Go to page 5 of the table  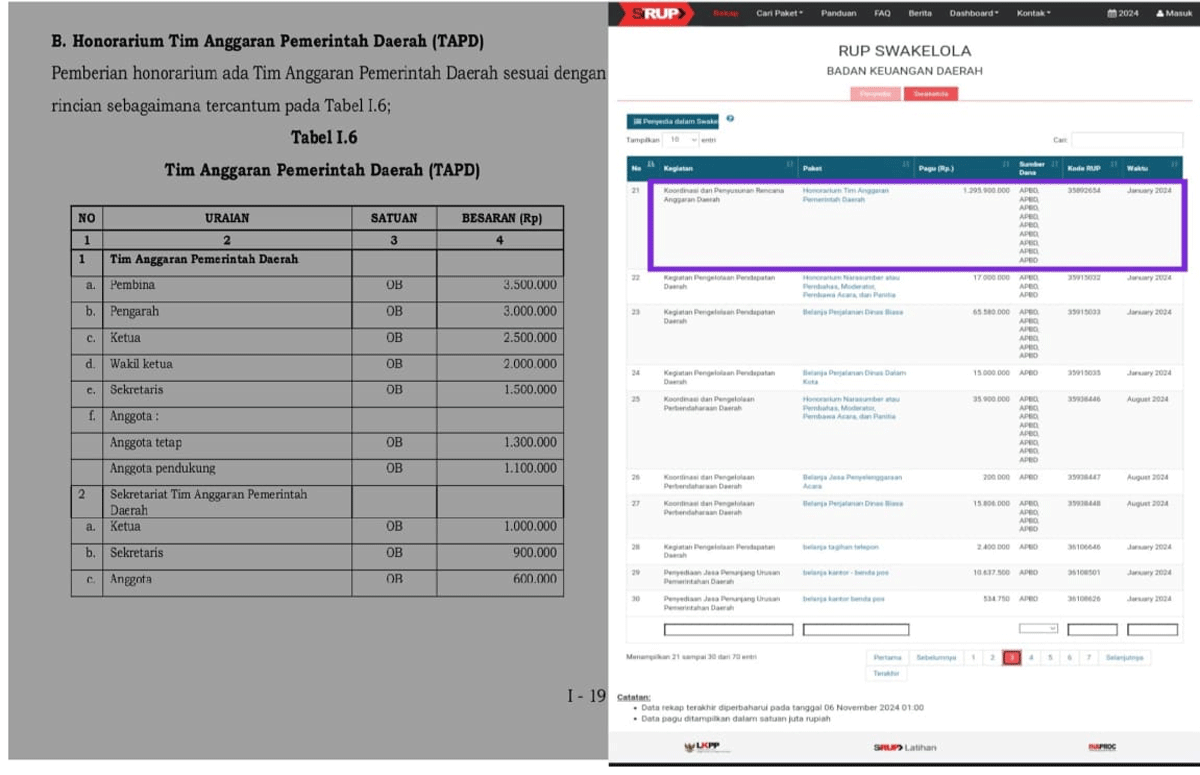pos(1050,657)
